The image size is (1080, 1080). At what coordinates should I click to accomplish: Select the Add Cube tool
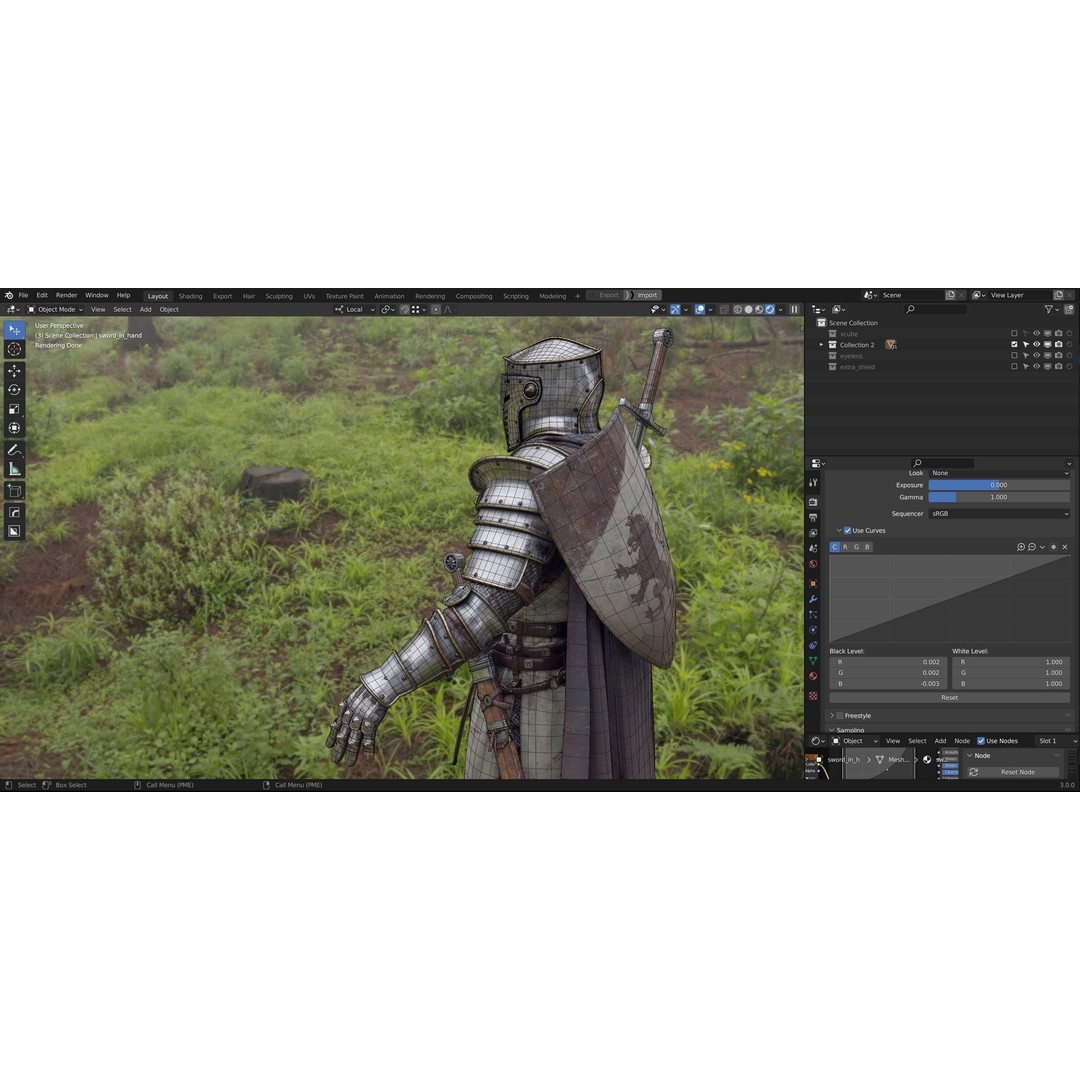[14, 491]
